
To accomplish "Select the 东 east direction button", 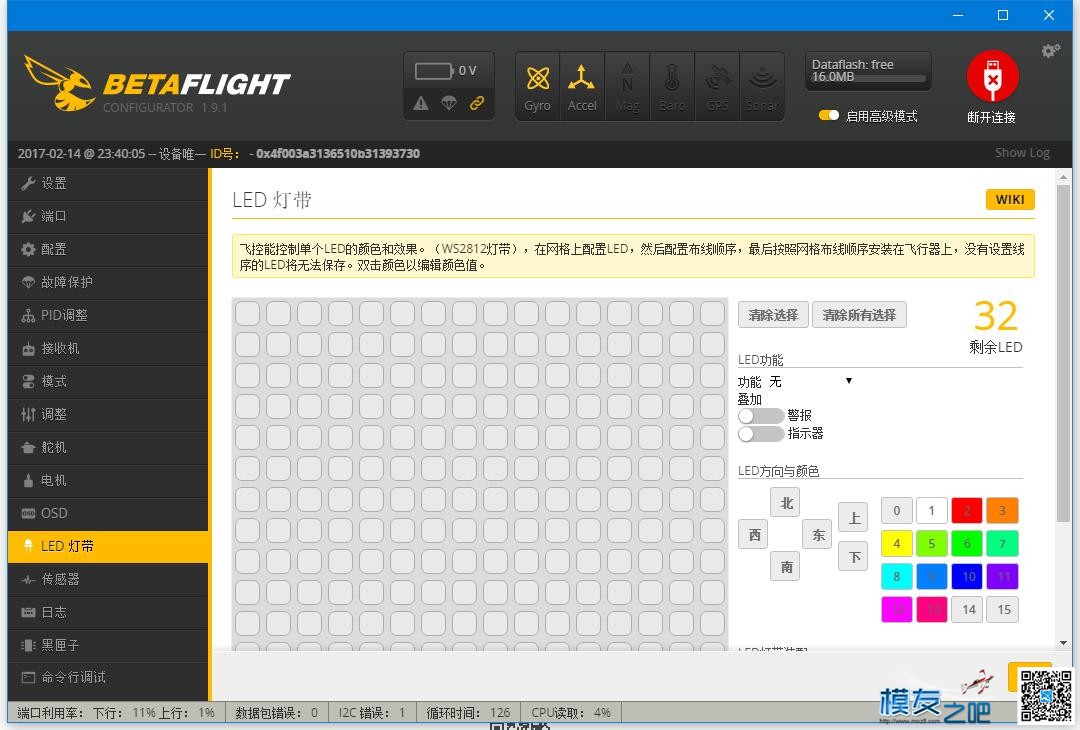I will pyautogui.click(x=818, y=534).
